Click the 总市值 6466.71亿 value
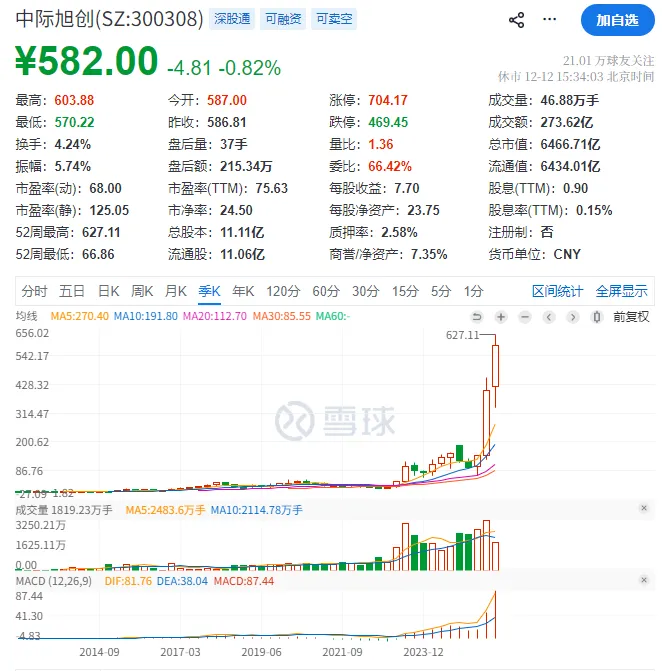 click(570, 144)
